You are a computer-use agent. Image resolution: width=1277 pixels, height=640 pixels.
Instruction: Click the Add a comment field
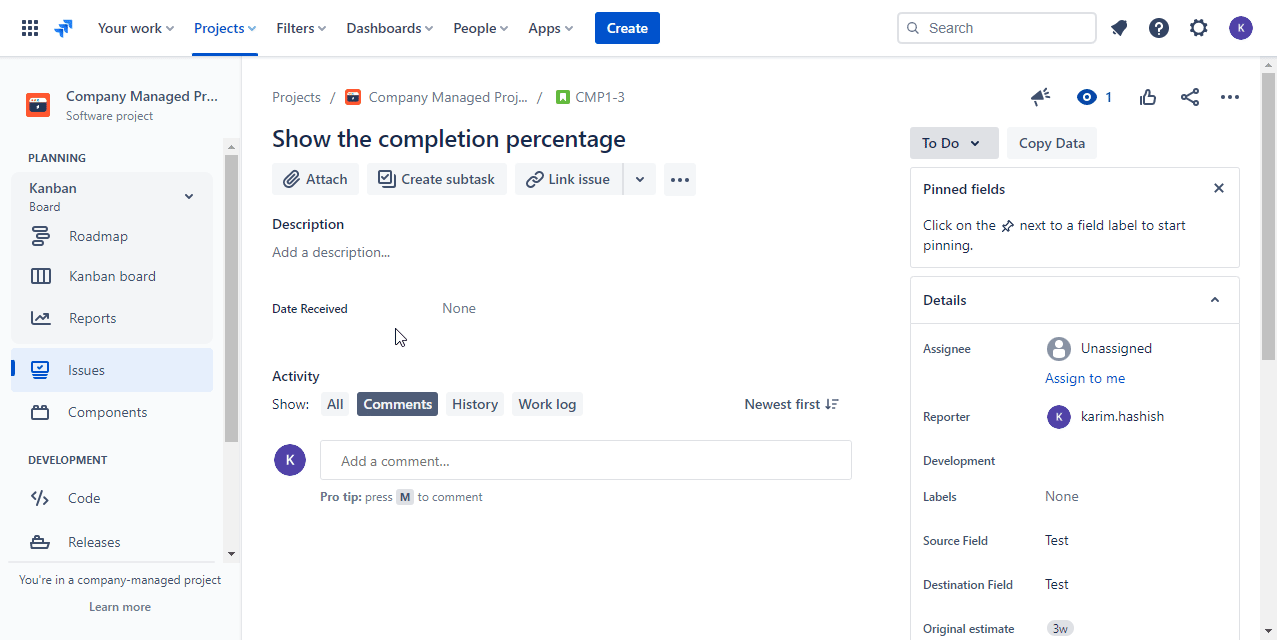tap(585, 459)
